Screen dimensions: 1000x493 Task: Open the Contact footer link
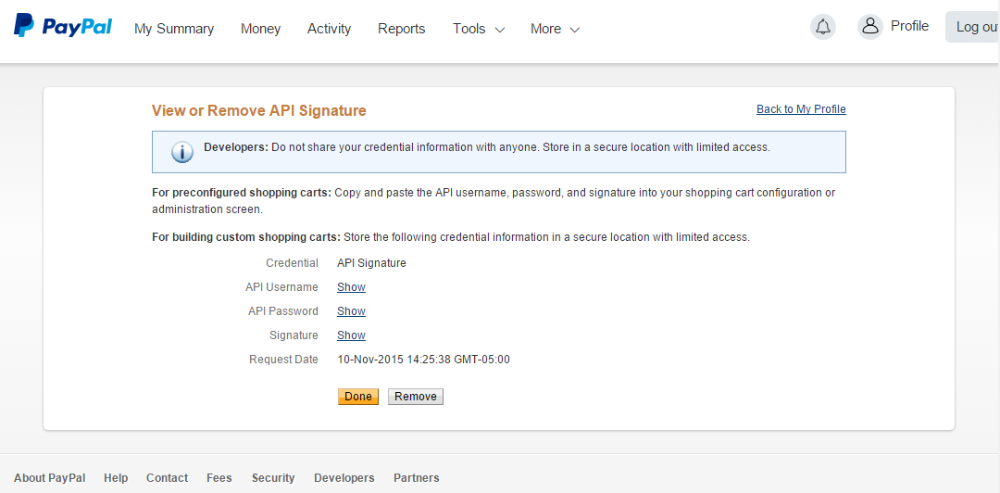167,478
